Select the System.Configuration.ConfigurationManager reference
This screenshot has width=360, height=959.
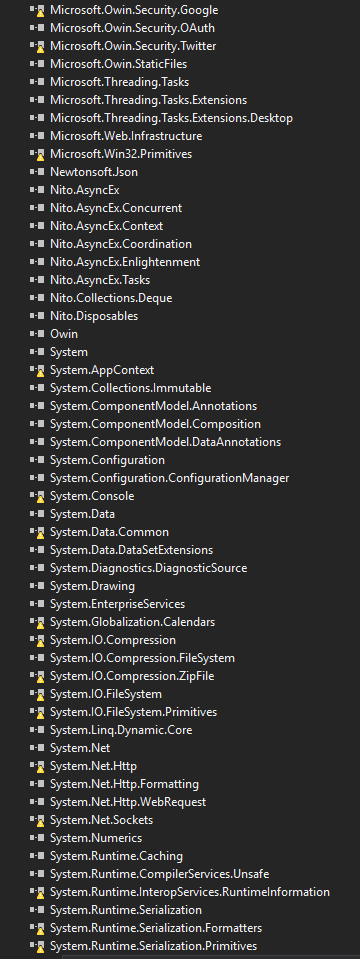click(x=169, y=478)
